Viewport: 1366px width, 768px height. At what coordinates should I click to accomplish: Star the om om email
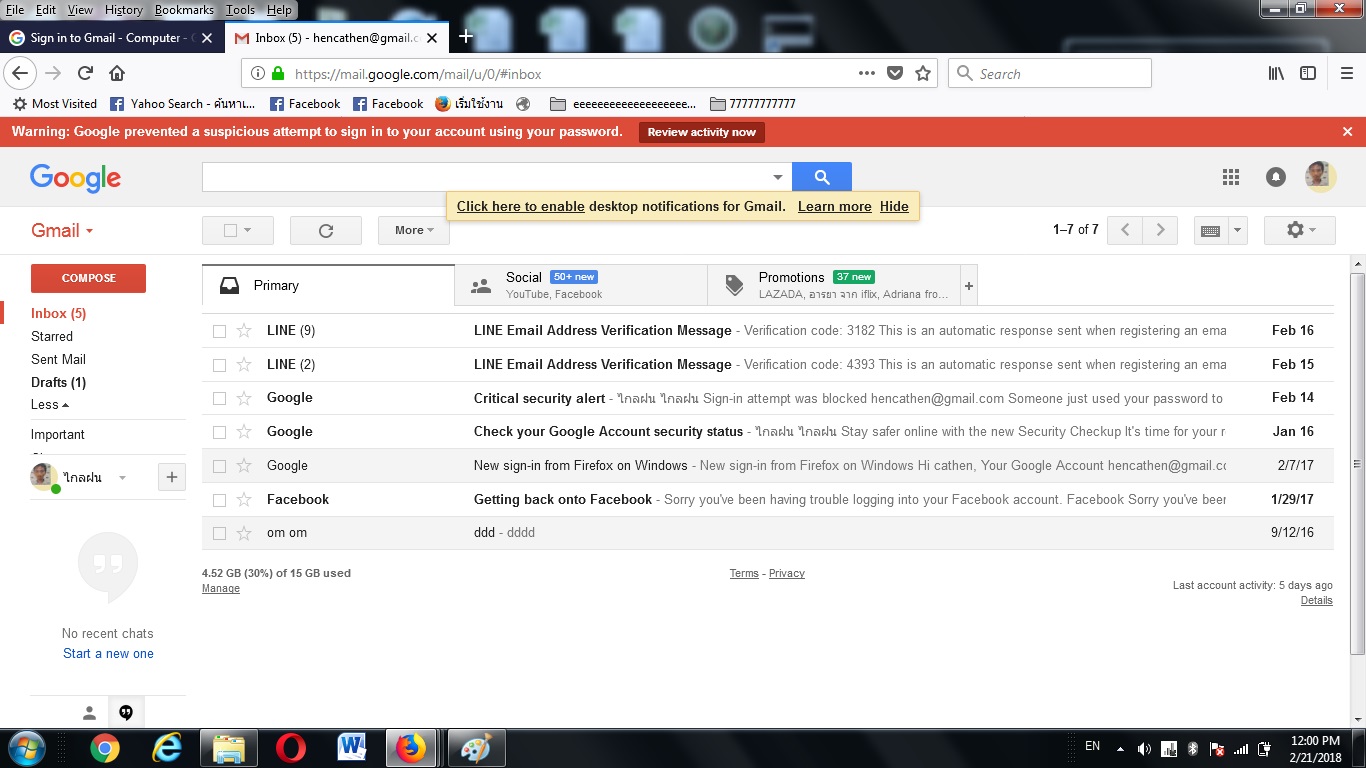click(x=244, y=533)
